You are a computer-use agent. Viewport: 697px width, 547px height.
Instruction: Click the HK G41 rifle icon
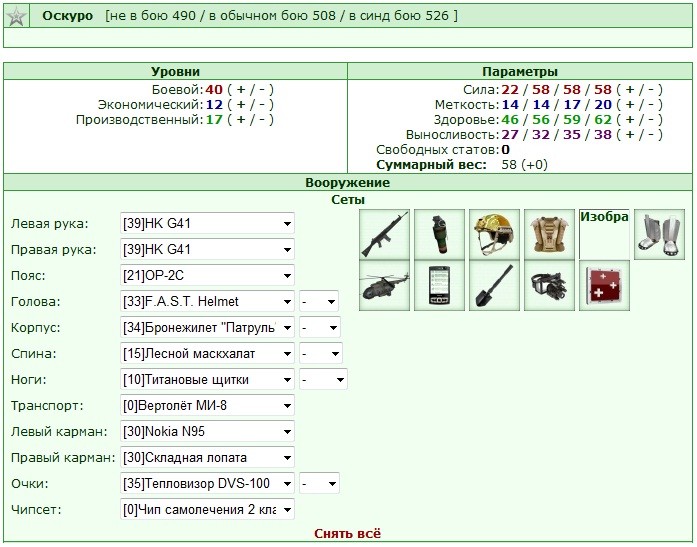pyautogui.click(x=385, y=235)
